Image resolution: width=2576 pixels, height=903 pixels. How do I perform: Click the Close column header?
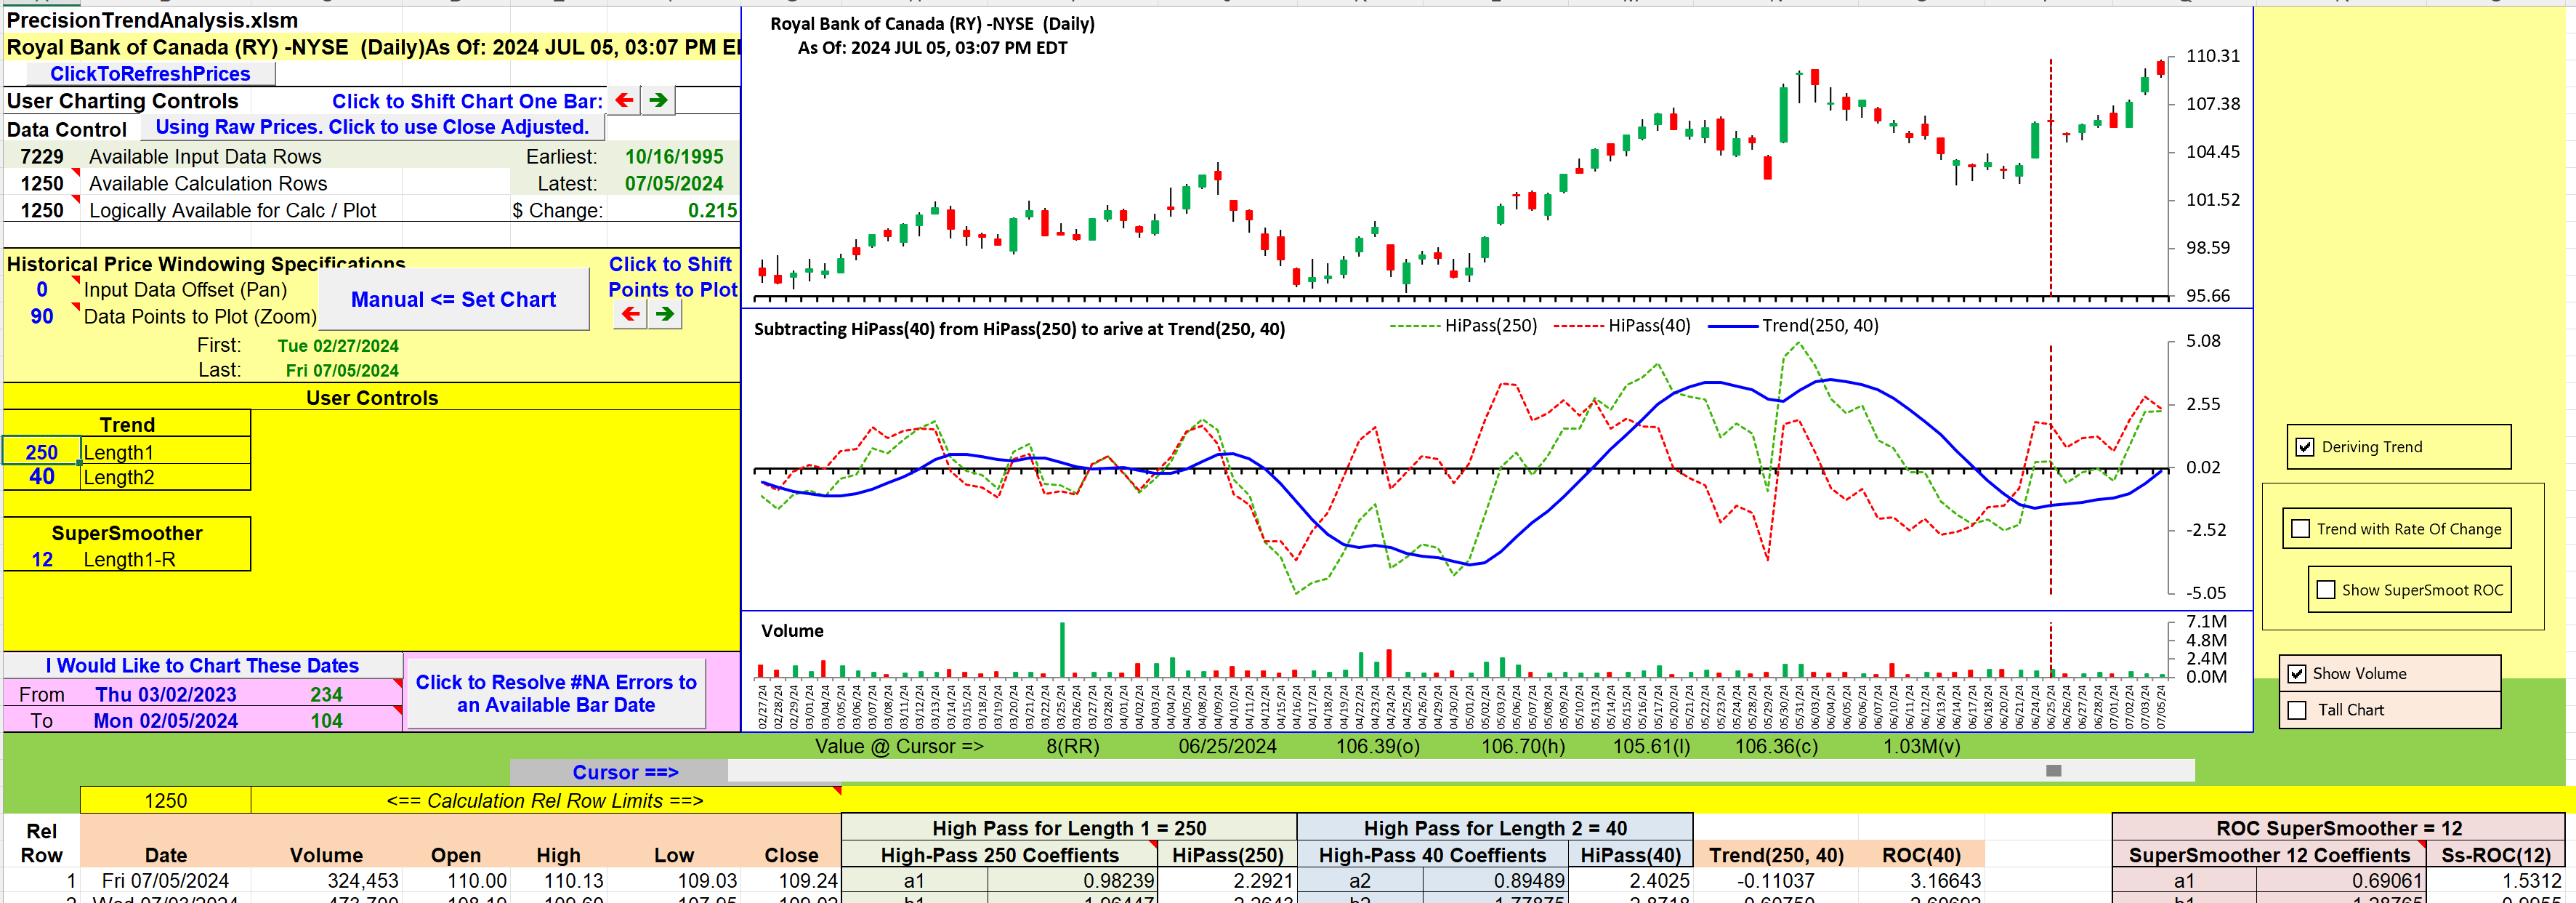pos(791,855)
